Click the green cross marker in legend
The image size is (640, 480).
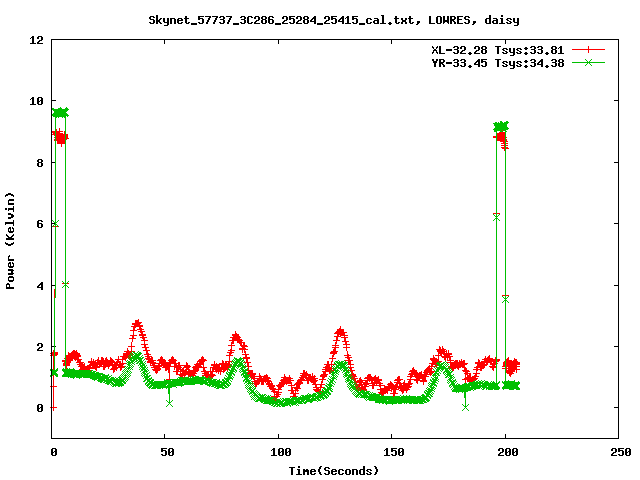coord(588,62)
